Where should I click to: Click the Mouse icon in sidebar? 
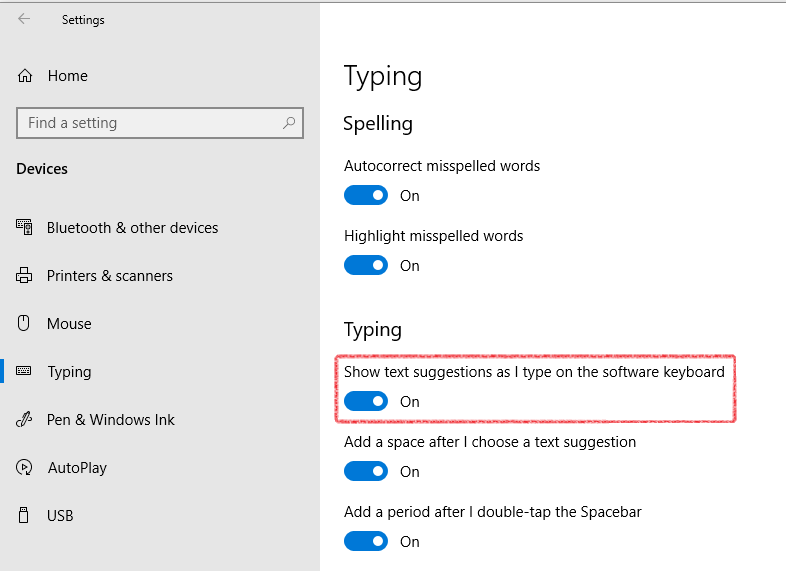coord(24,323)
